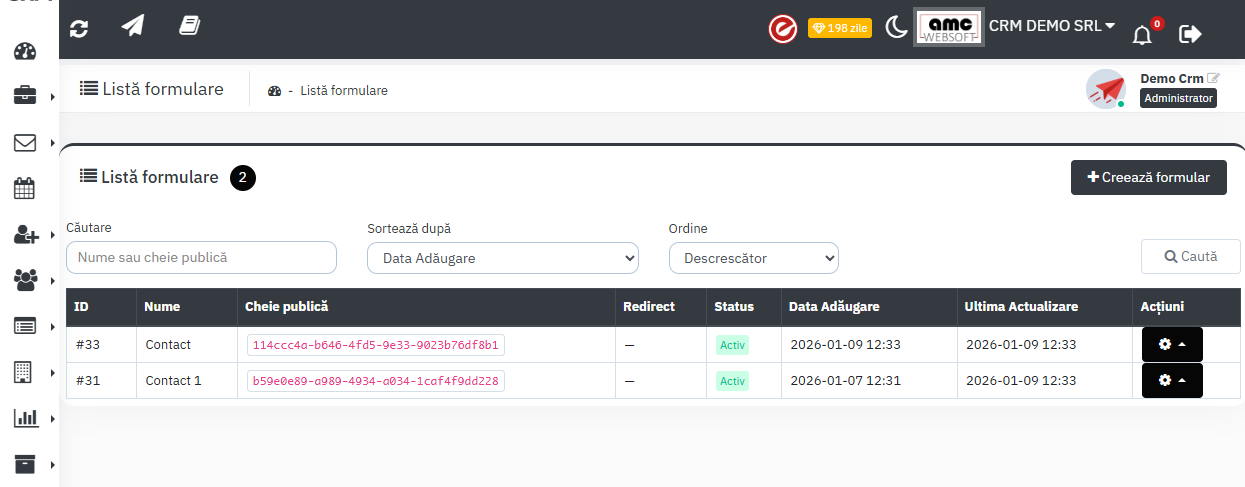Open actions gear menu for Contact 1
Image resolution: width=1245 pixels, height=487 pixels.
pyautogui.click(x=1172, y=380)
